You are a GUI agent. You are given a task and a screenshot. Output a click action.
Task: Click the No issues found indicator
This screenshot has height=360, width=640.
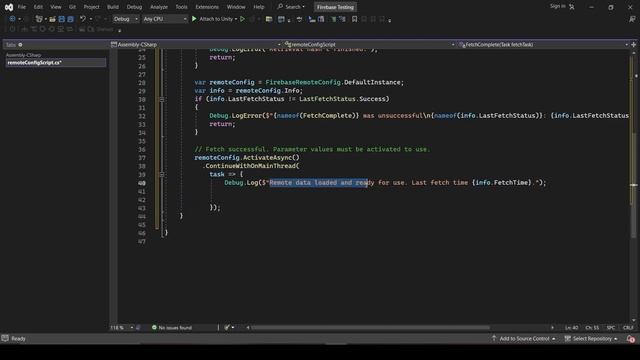pos(171,328)
